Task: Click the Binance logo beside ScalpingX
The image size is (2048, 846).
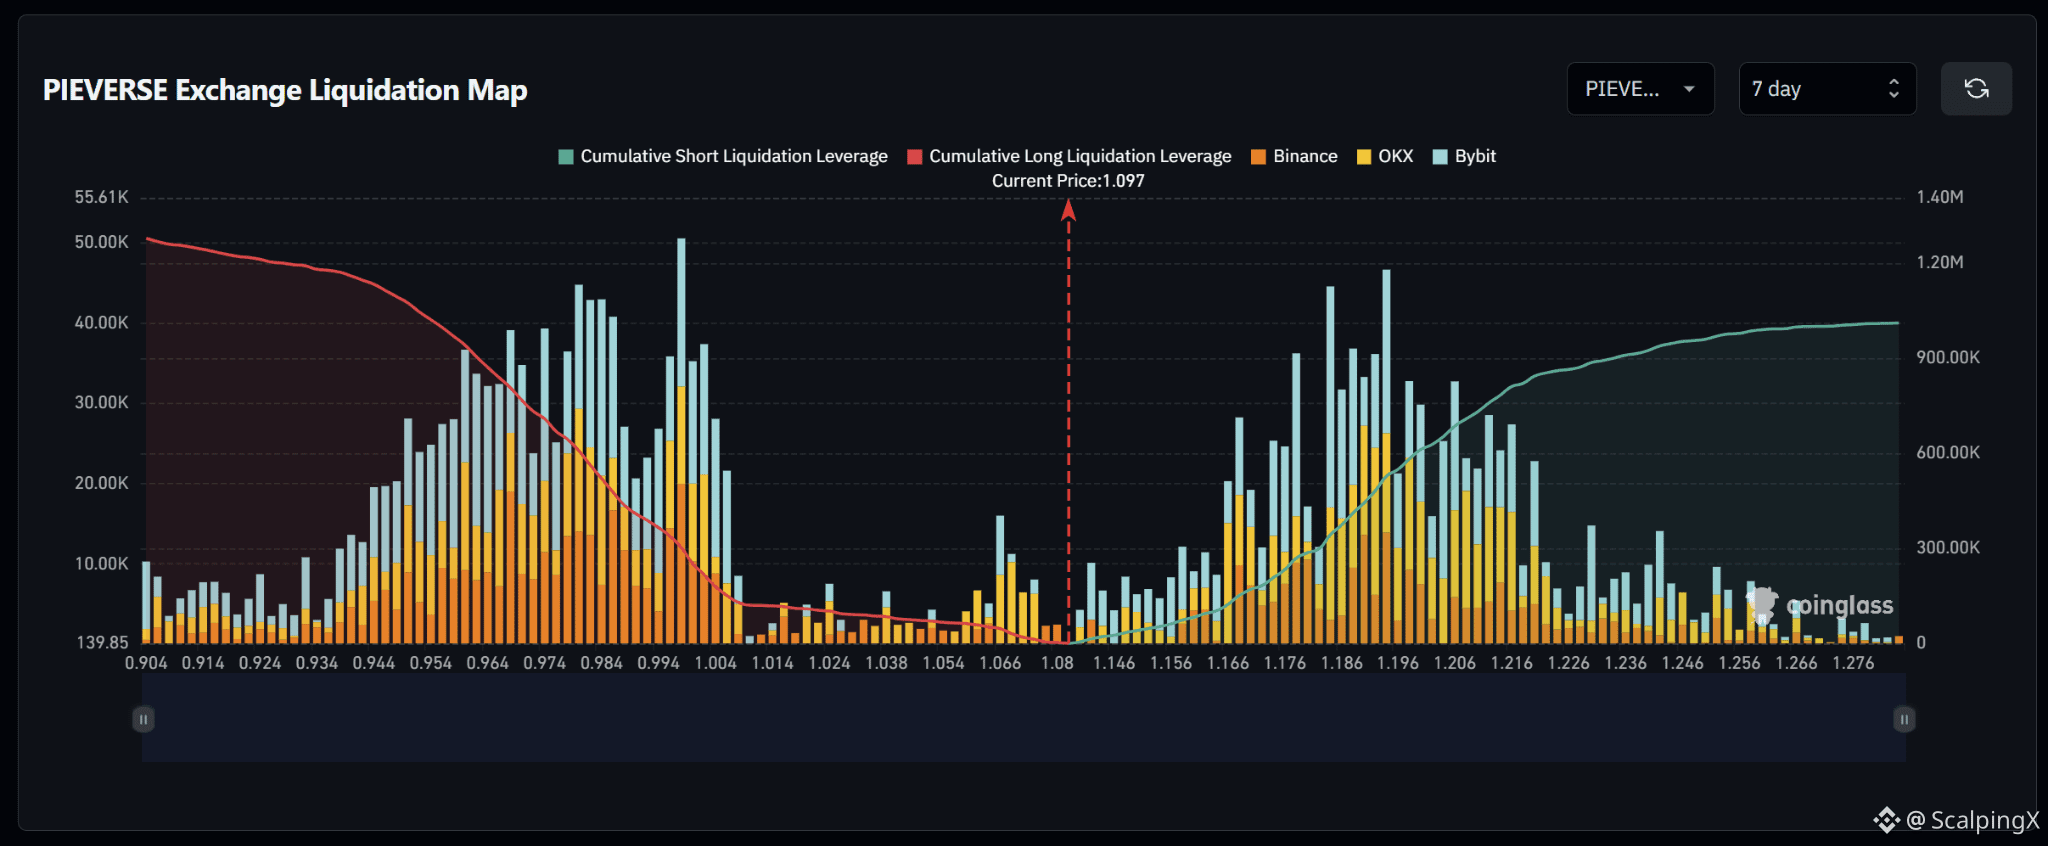Action: (x=1886, y=820)
